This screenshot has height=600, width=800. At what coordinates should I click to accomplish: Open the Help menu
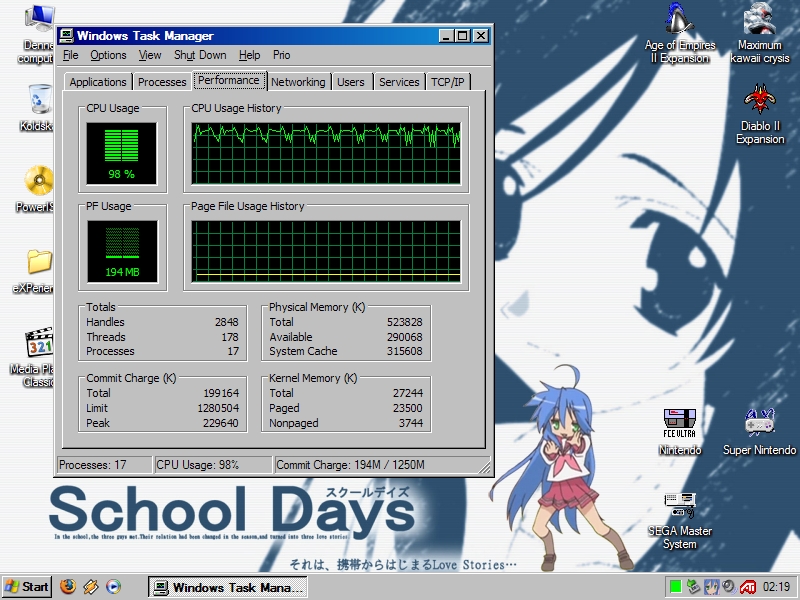[x=249, y=55]
